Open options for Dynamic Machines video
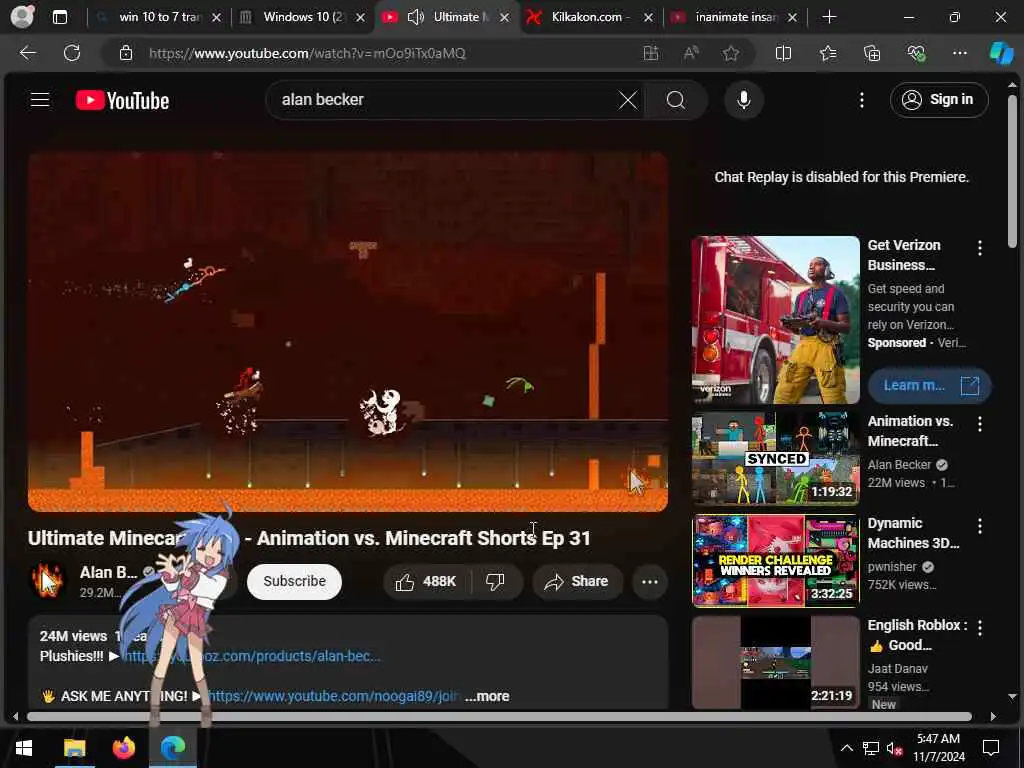The height and width of the screenshot is (768, 1024). pyautogui.click(x=979, y=526)
